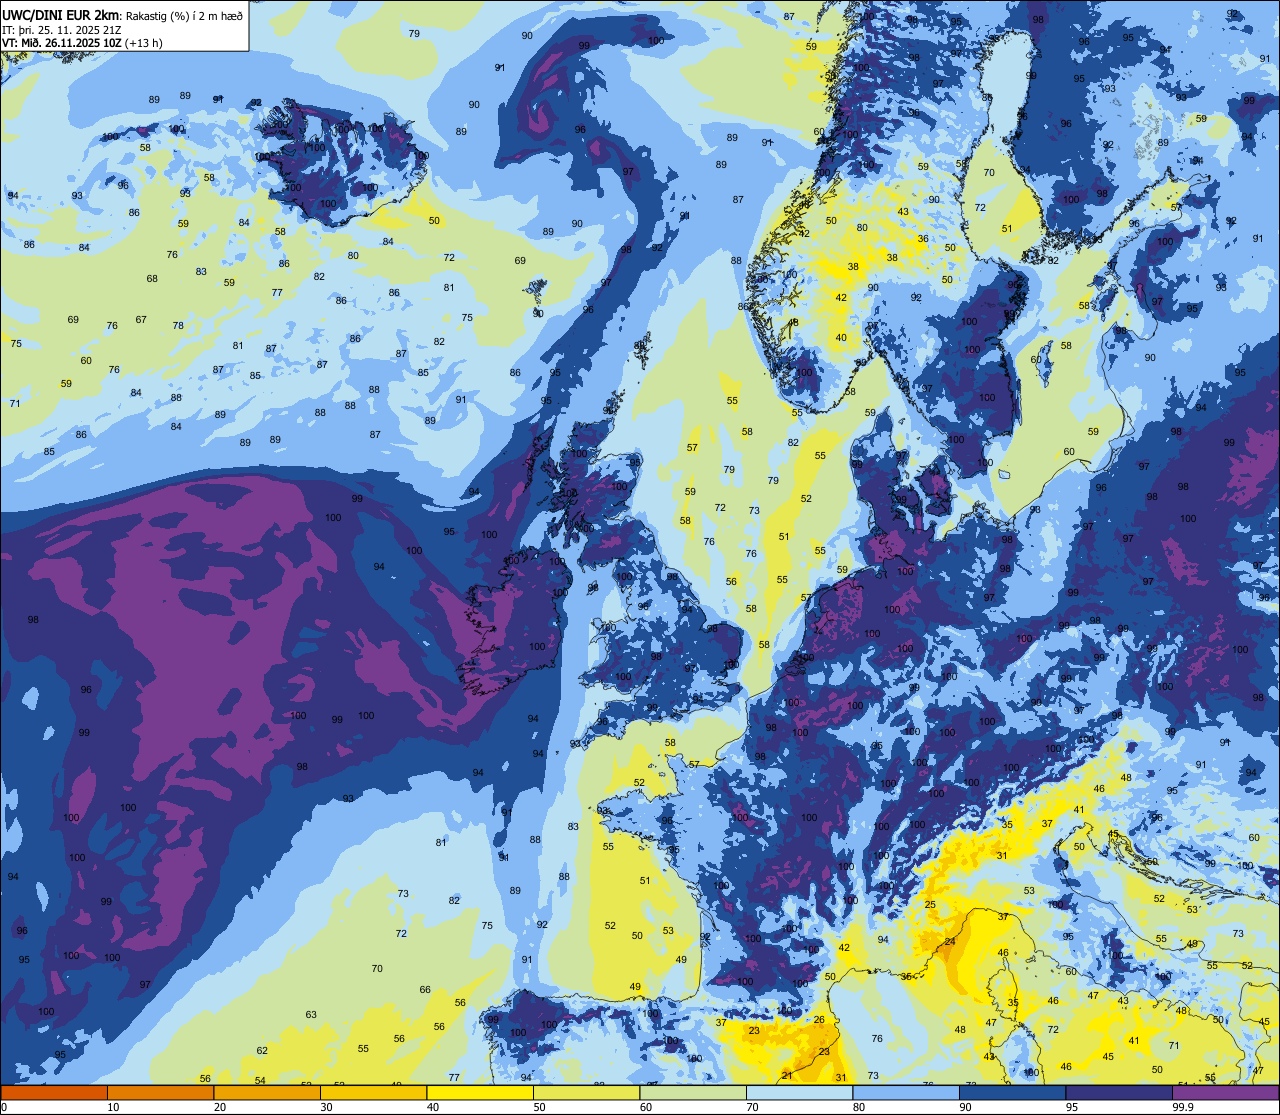Click the humidity value '68' on the map
This screenshot has width=1280, height=1115.
coord(152,278)
